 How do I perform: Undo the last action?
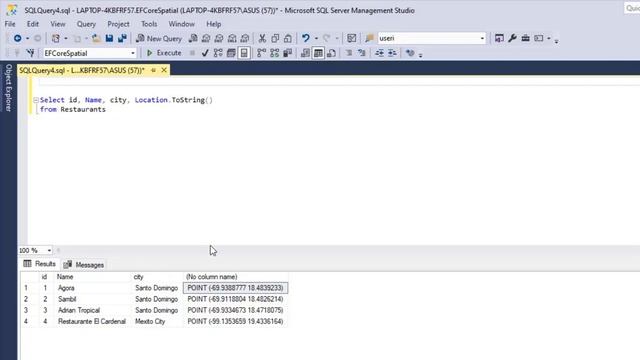click(x=305, y=38)
